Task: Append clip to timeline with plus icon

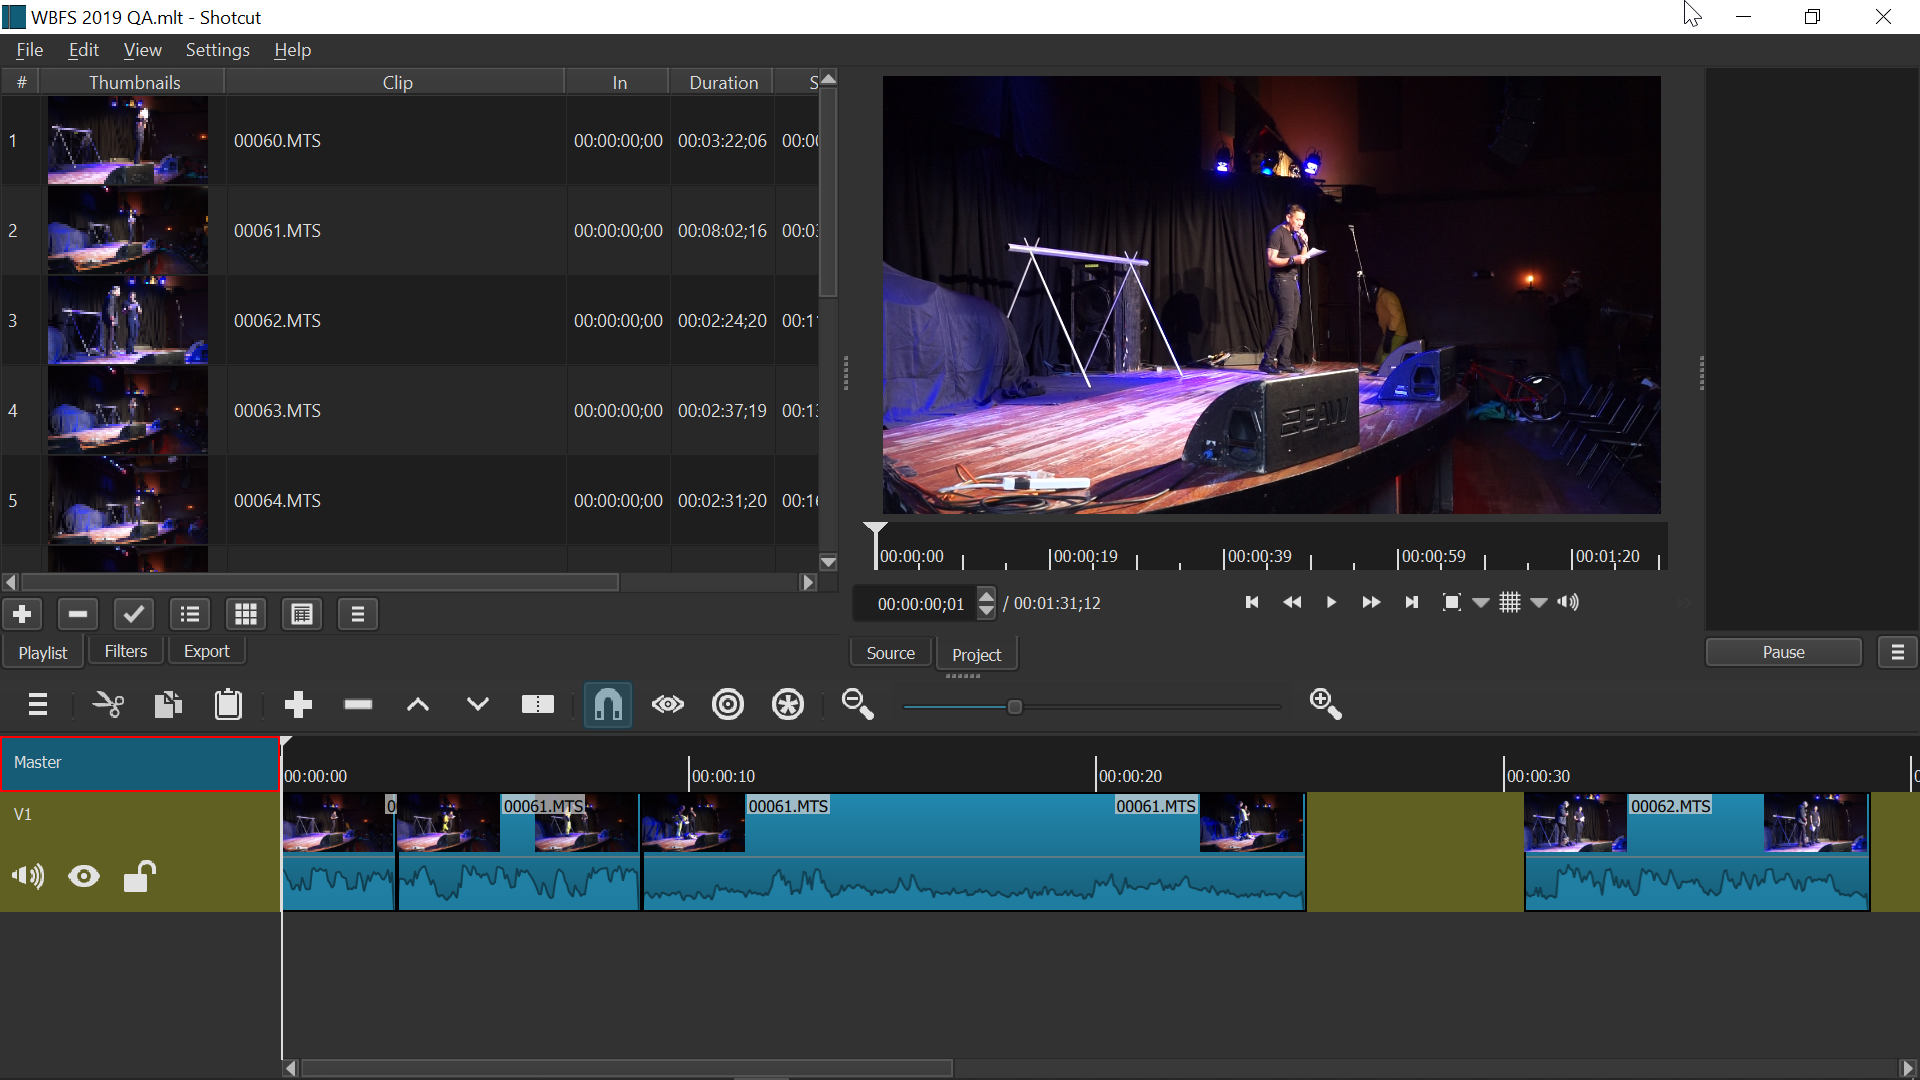Action: pos(297,704)
